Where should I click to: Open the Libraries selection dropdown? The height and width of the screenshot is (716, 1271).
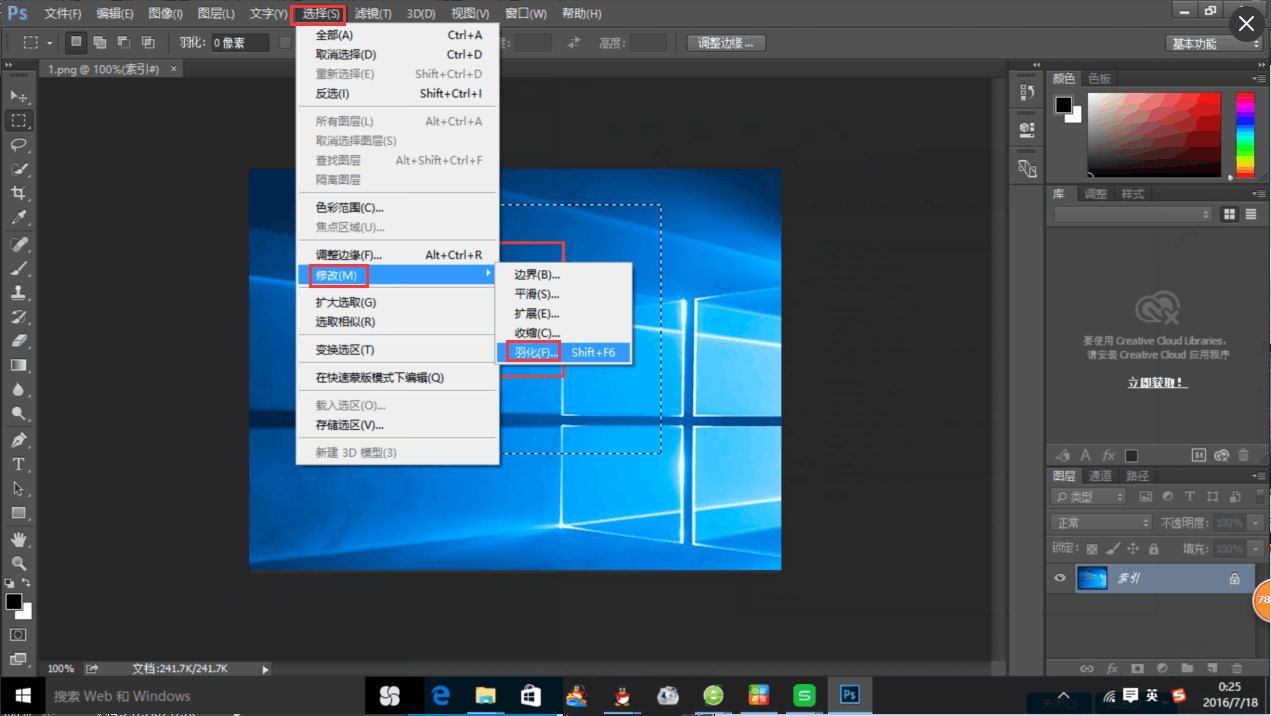pyautogui.click(x=1133, y=215)
